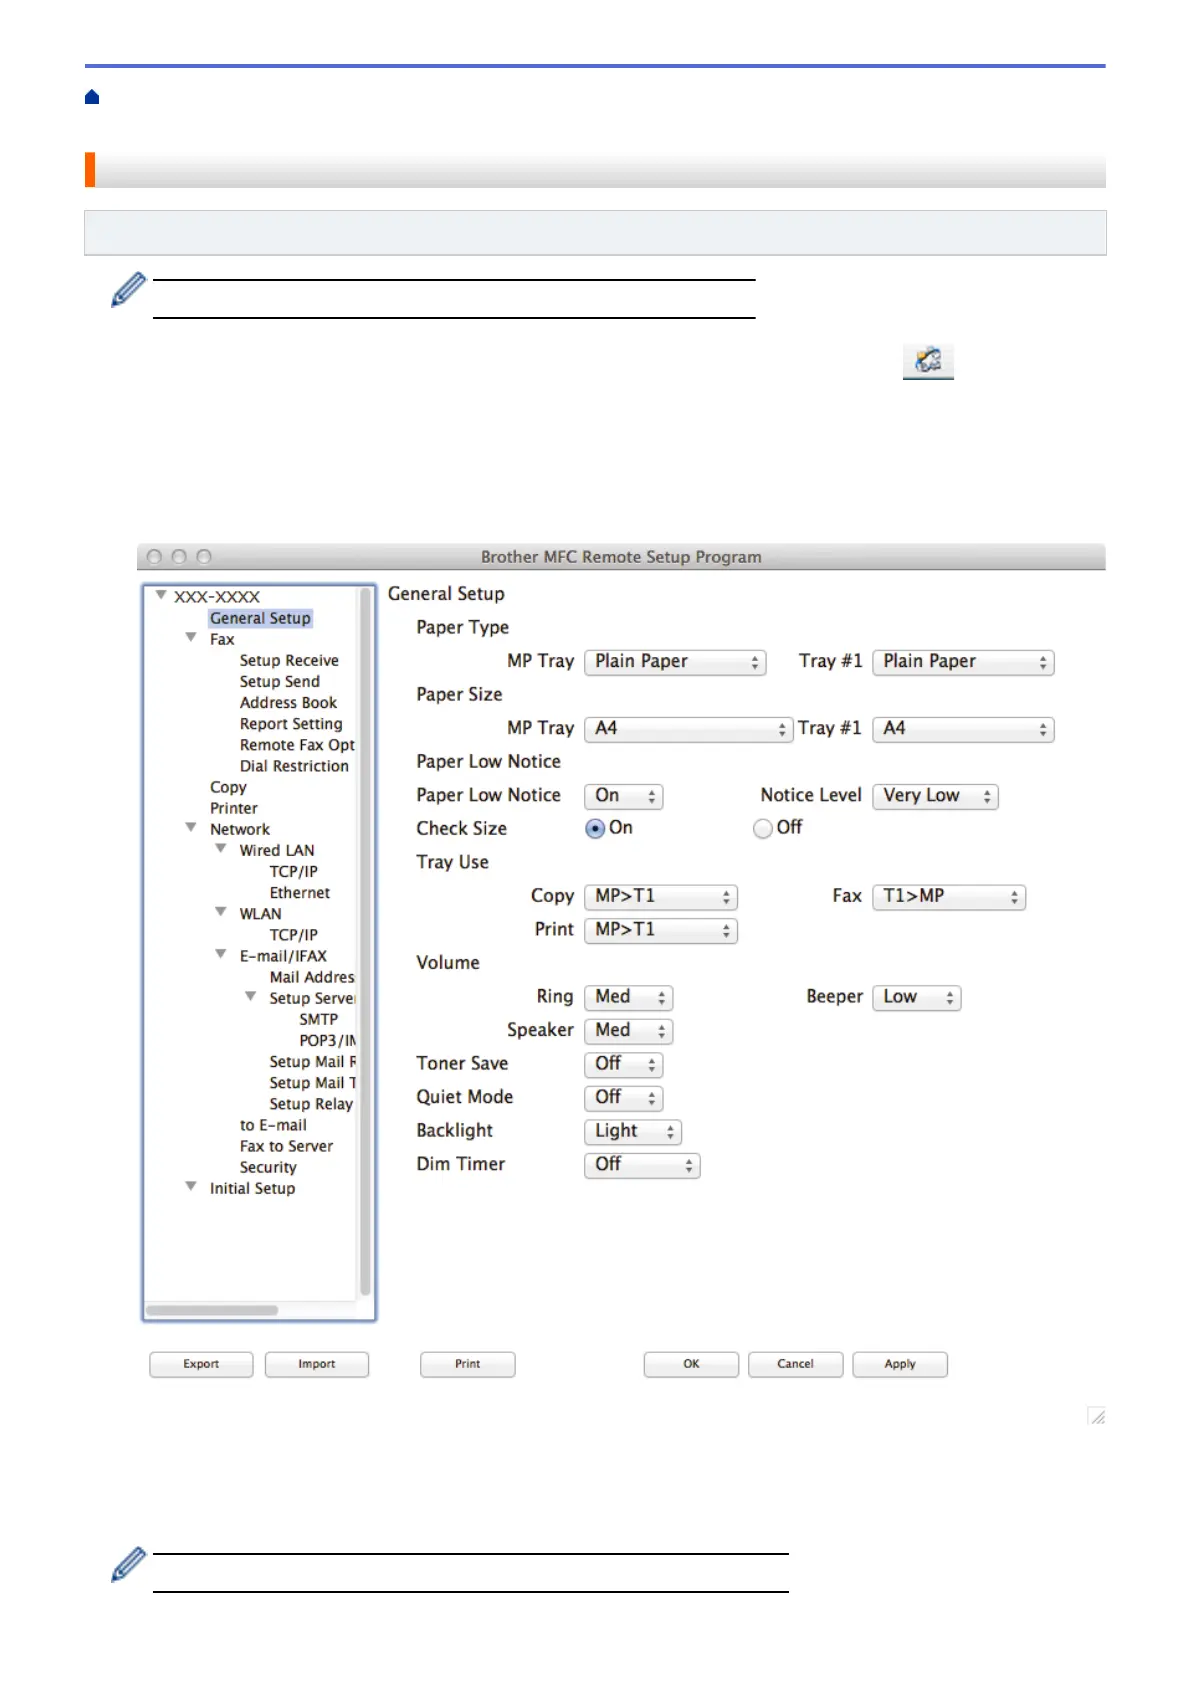Open Notice Level dropdown
The image size is (1191, 1684).
pyautogui.click(x=935, y=796)
